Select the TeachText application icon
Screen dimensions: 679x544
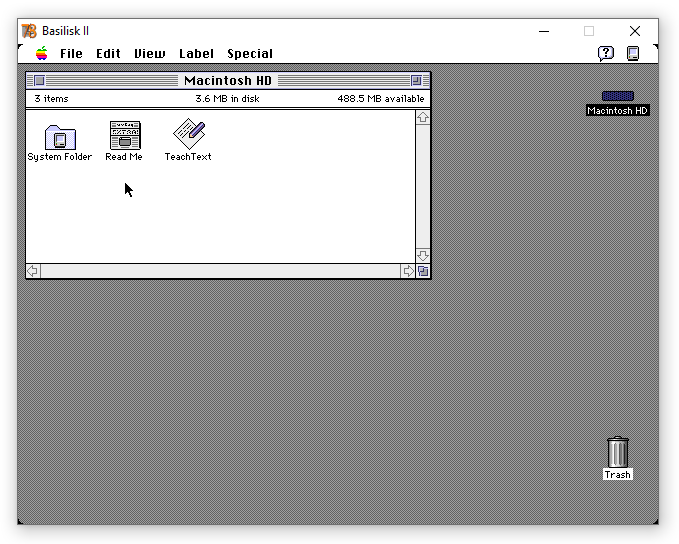click(x=189, y=134)
